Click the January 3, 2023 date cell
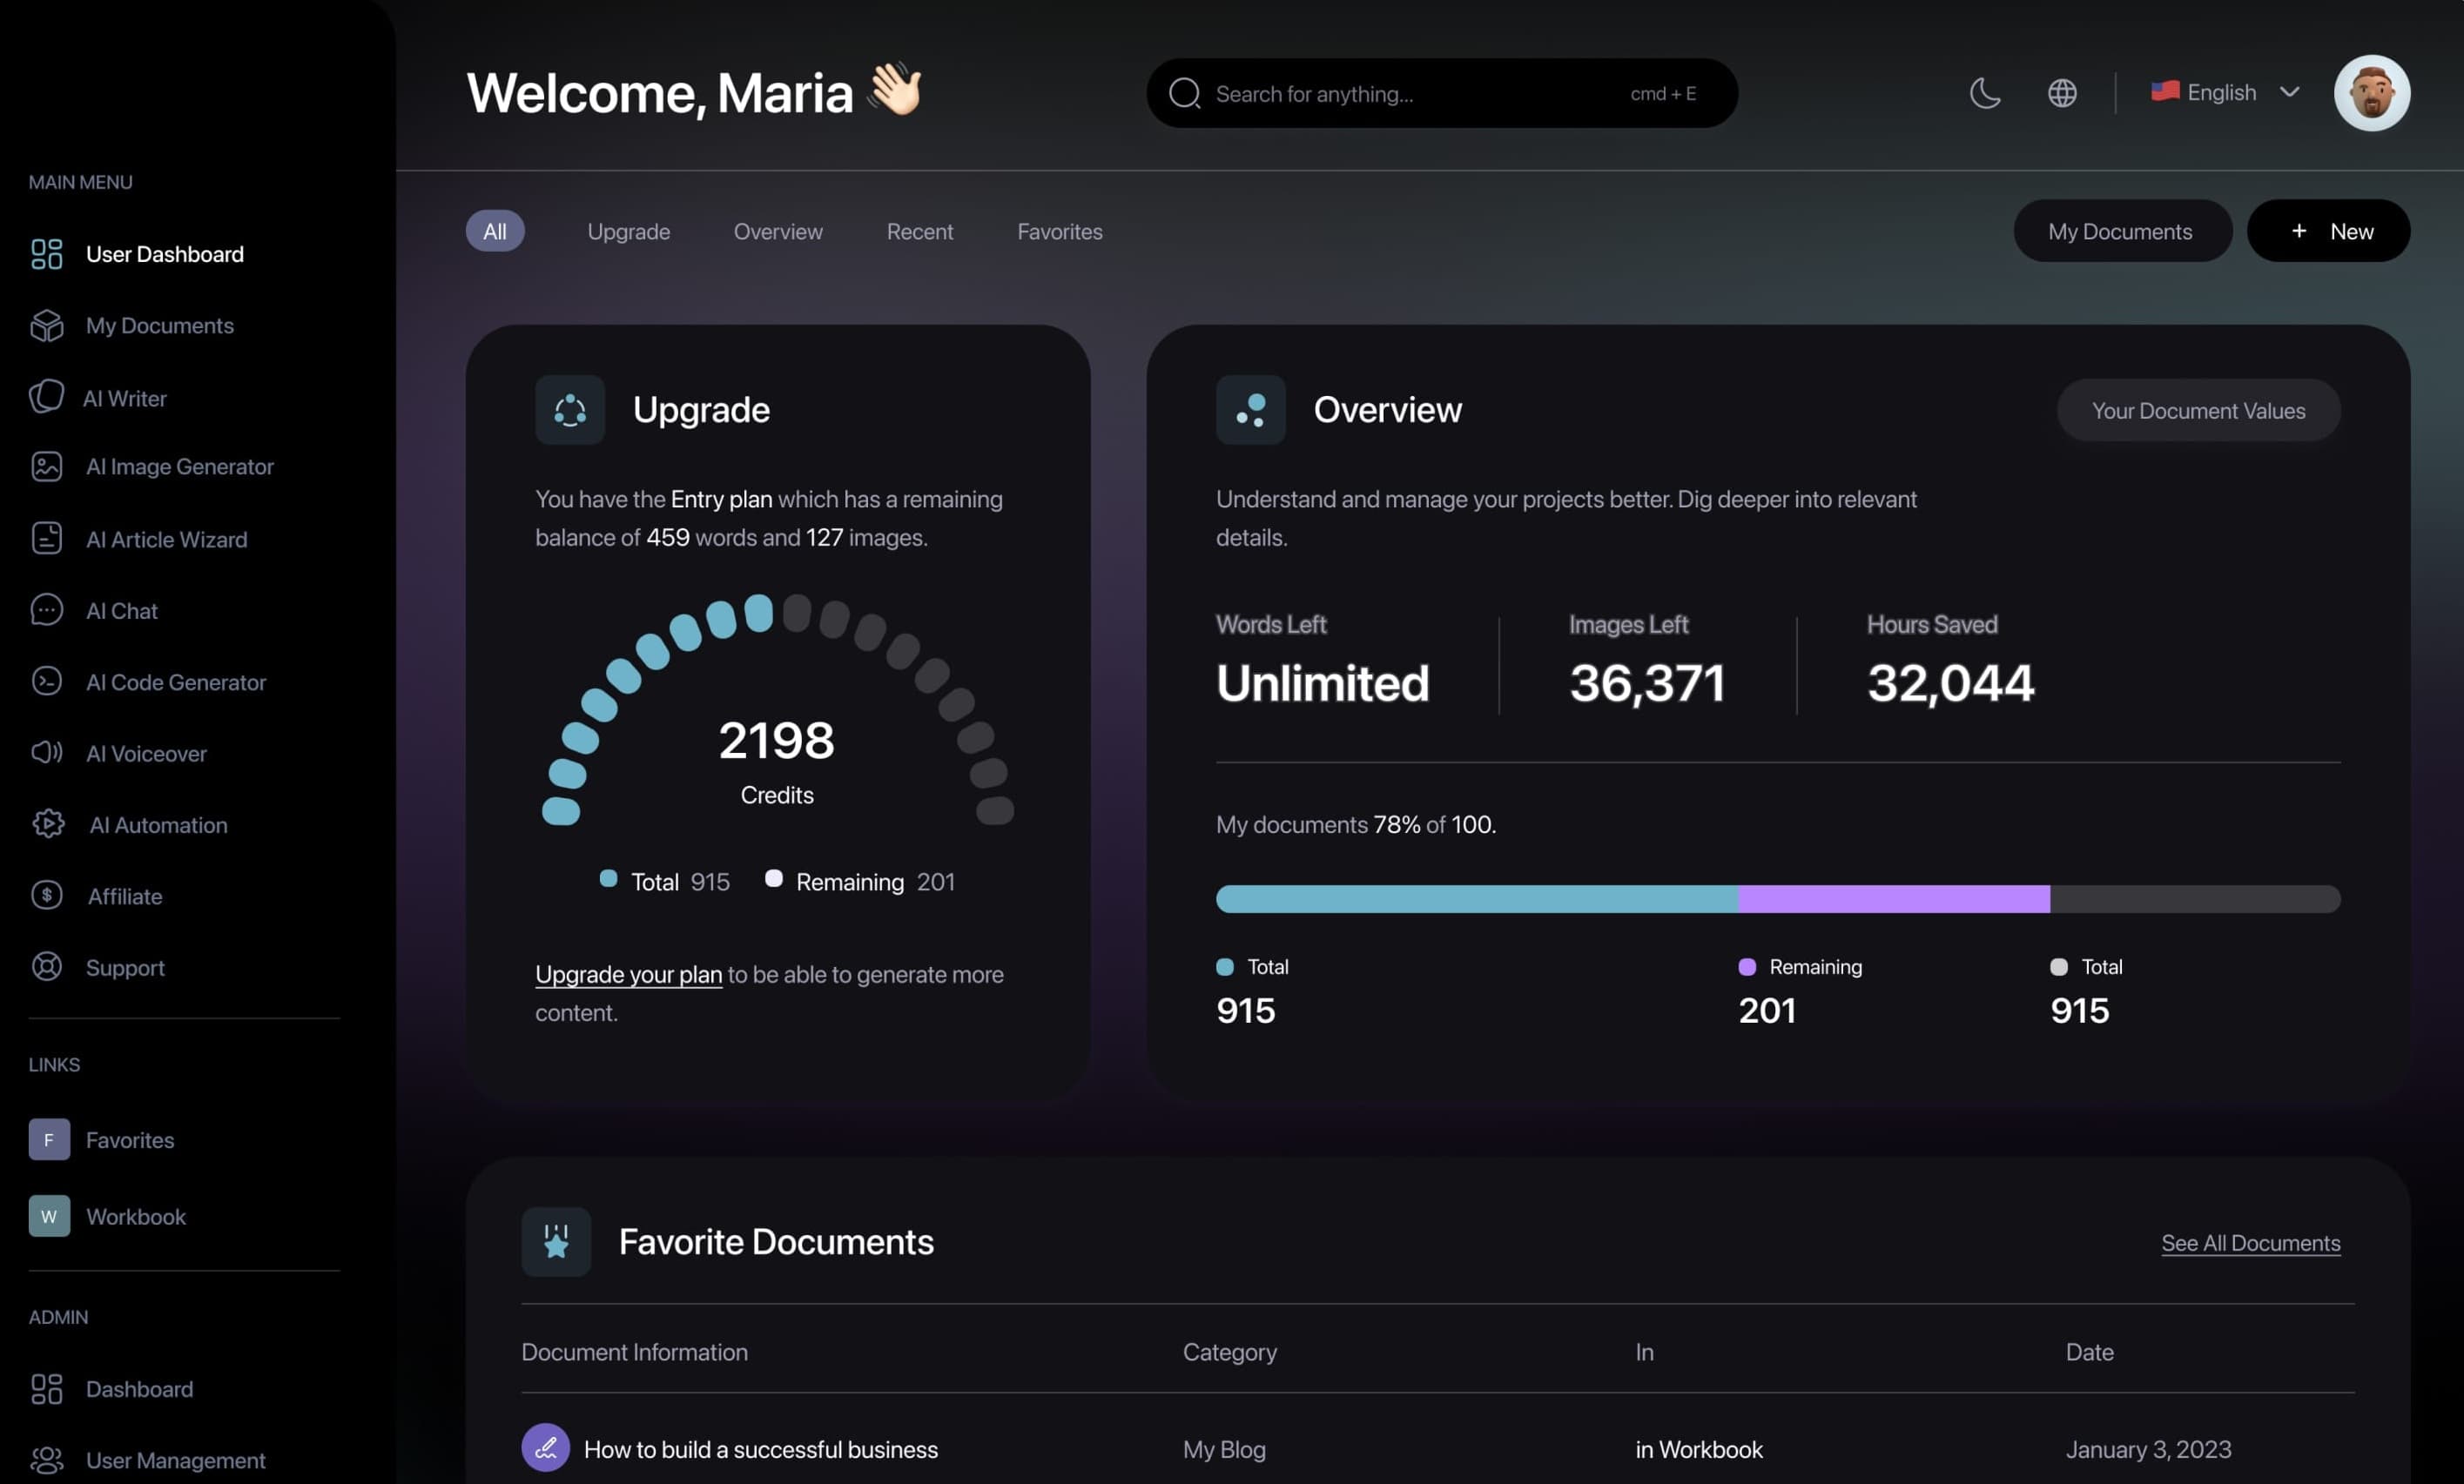 click(2148, 1448)
